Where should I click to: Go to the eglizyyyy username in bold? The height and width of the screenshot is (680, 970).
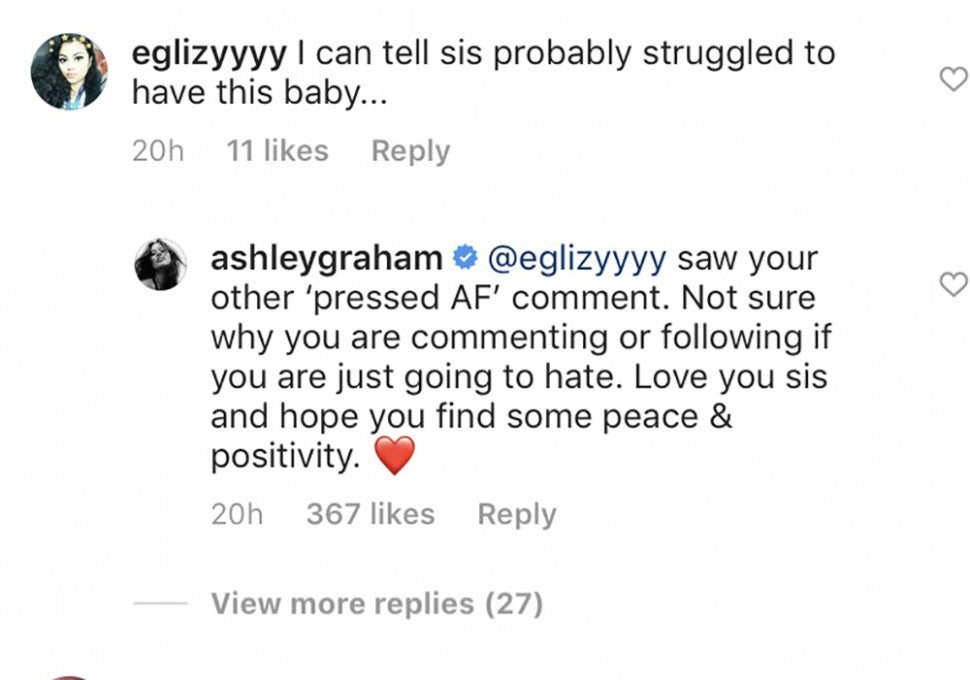[210, 53]
